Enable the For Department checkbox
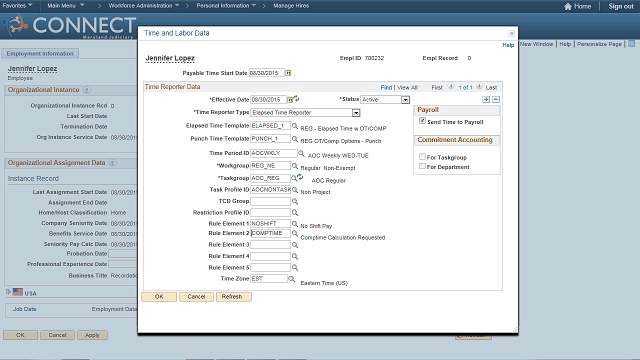Viewport: 640px width, 360px height. click(422, 166)
